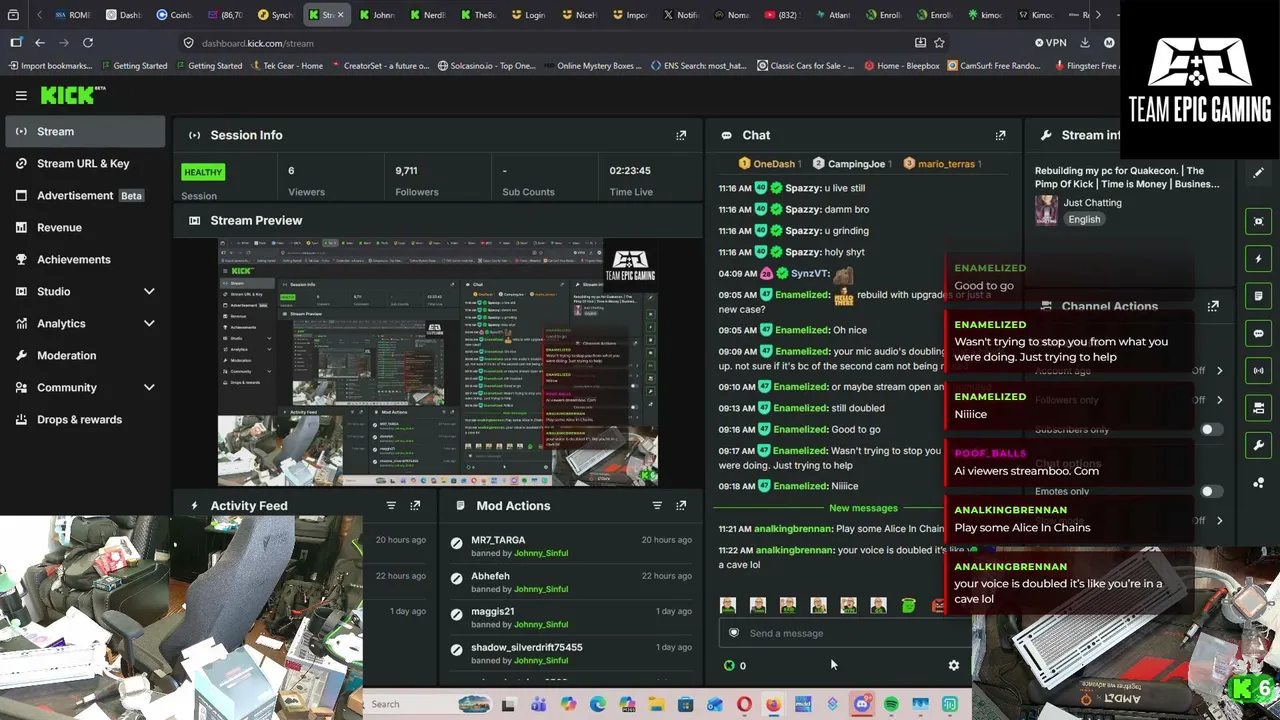Open the Followers only setting chevron
The image size is (1280, 720).
tap(1219, 400)
